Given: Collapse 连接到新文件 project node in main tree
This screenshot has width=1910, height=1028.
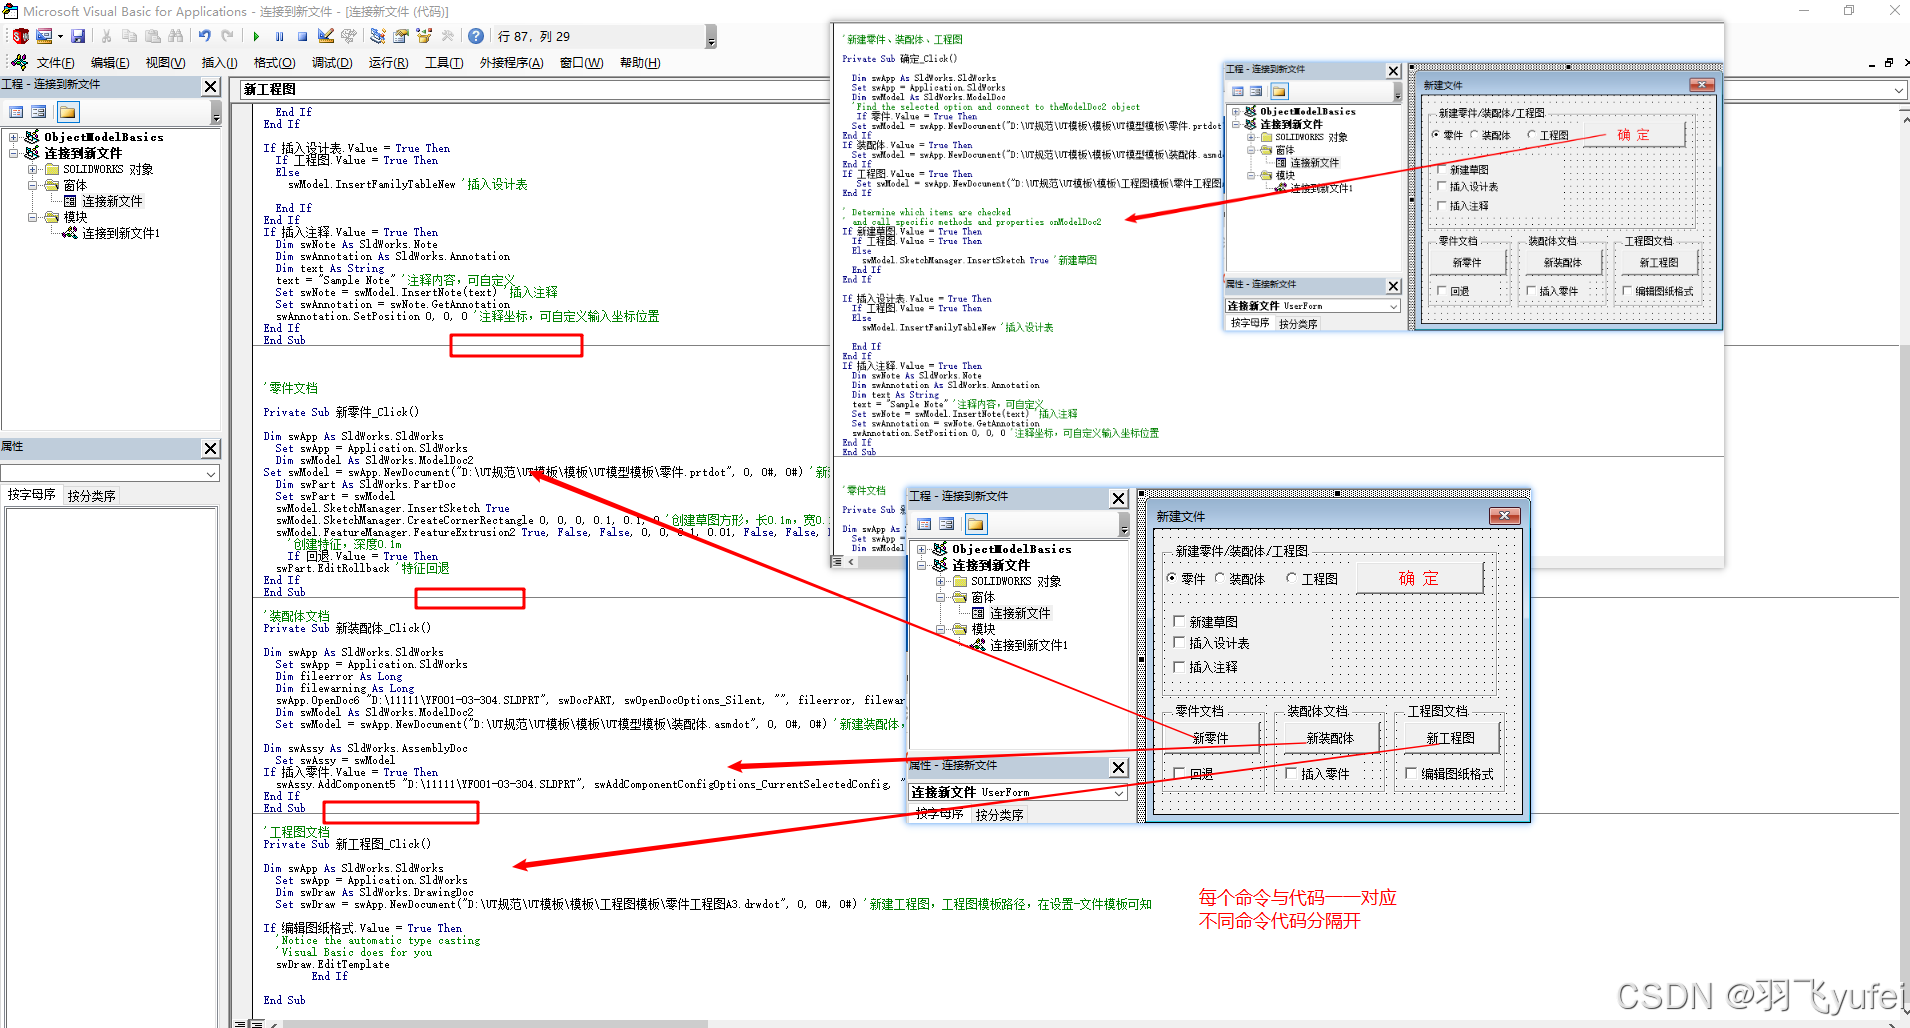Looking at the screenshot, I should click(14, 153).
